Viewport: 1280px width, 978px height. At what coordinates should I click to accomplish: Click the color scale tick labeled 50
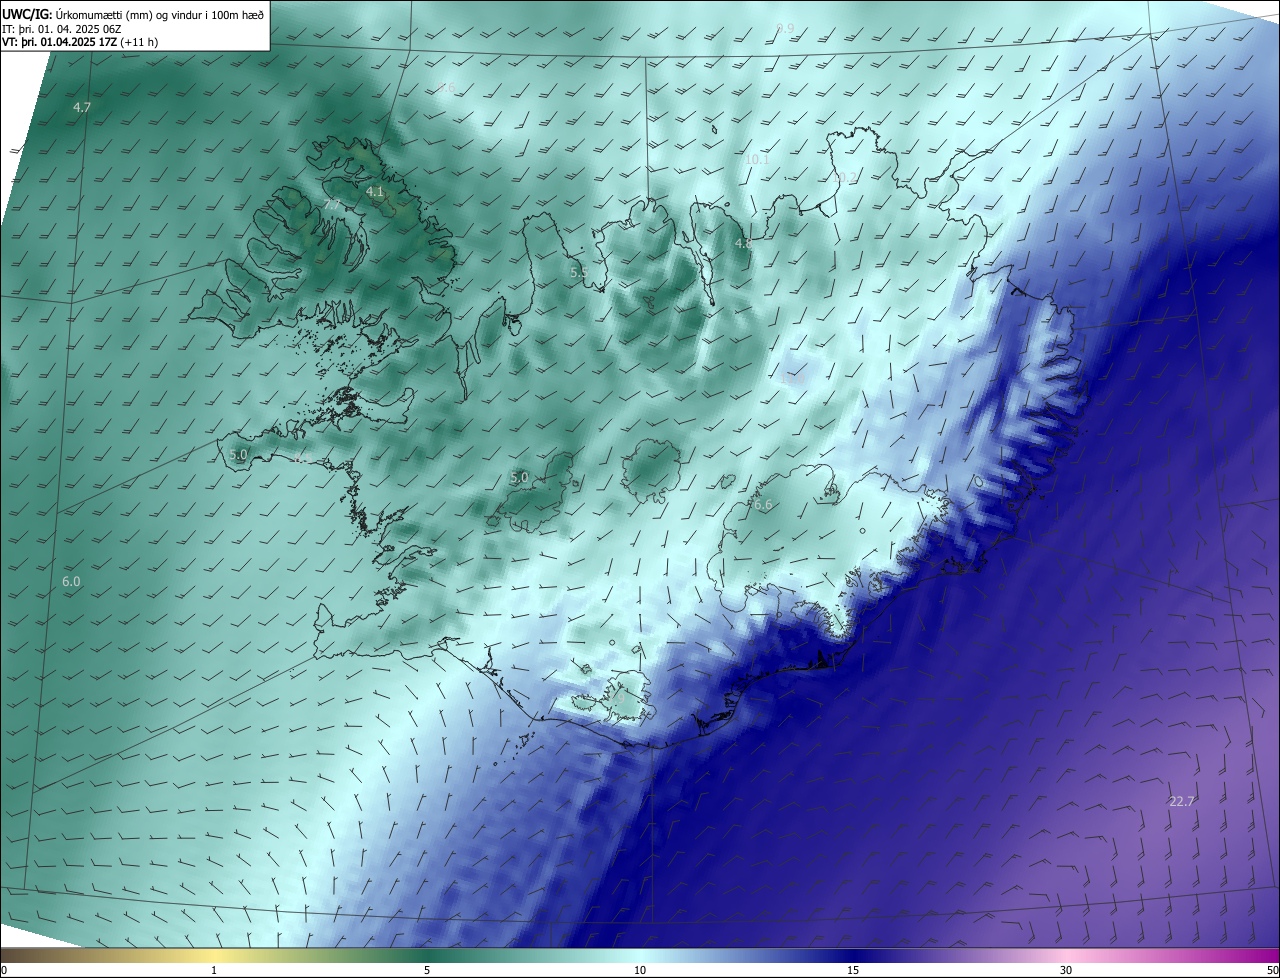pos(1272,970)
